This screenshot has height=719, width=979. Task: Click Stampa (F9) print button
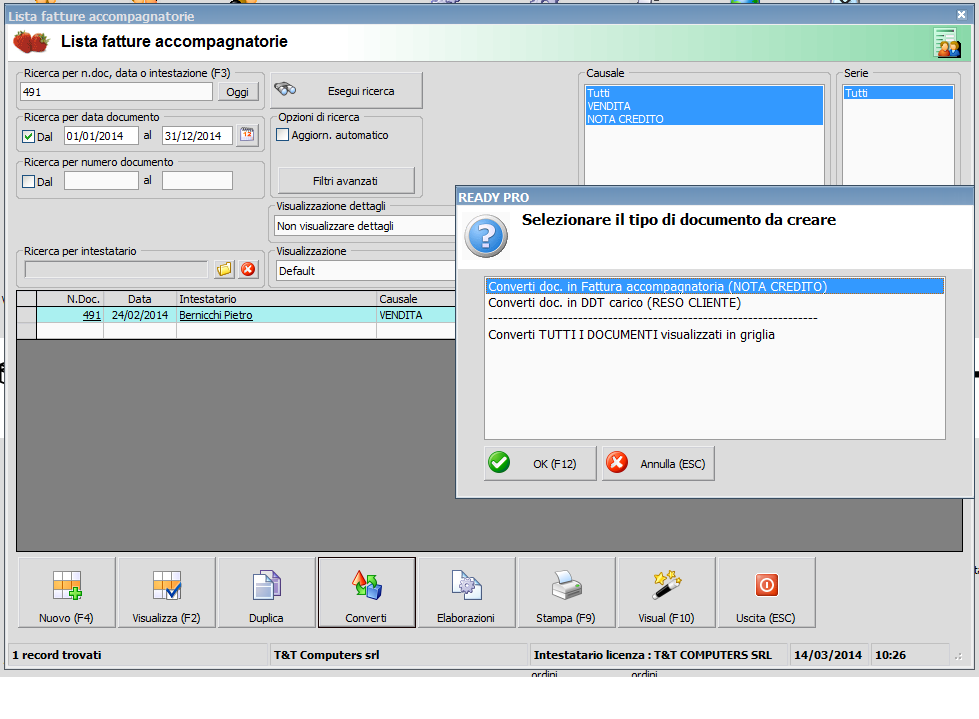coord(566,592)
